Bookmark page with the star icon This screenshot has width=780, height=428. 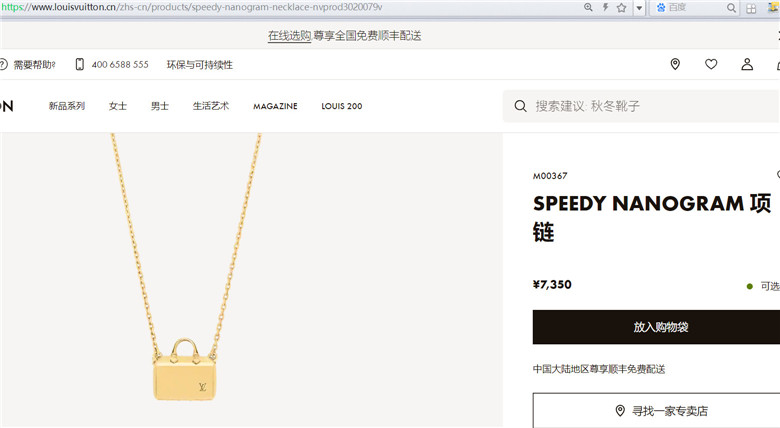(x=621, y=7)
